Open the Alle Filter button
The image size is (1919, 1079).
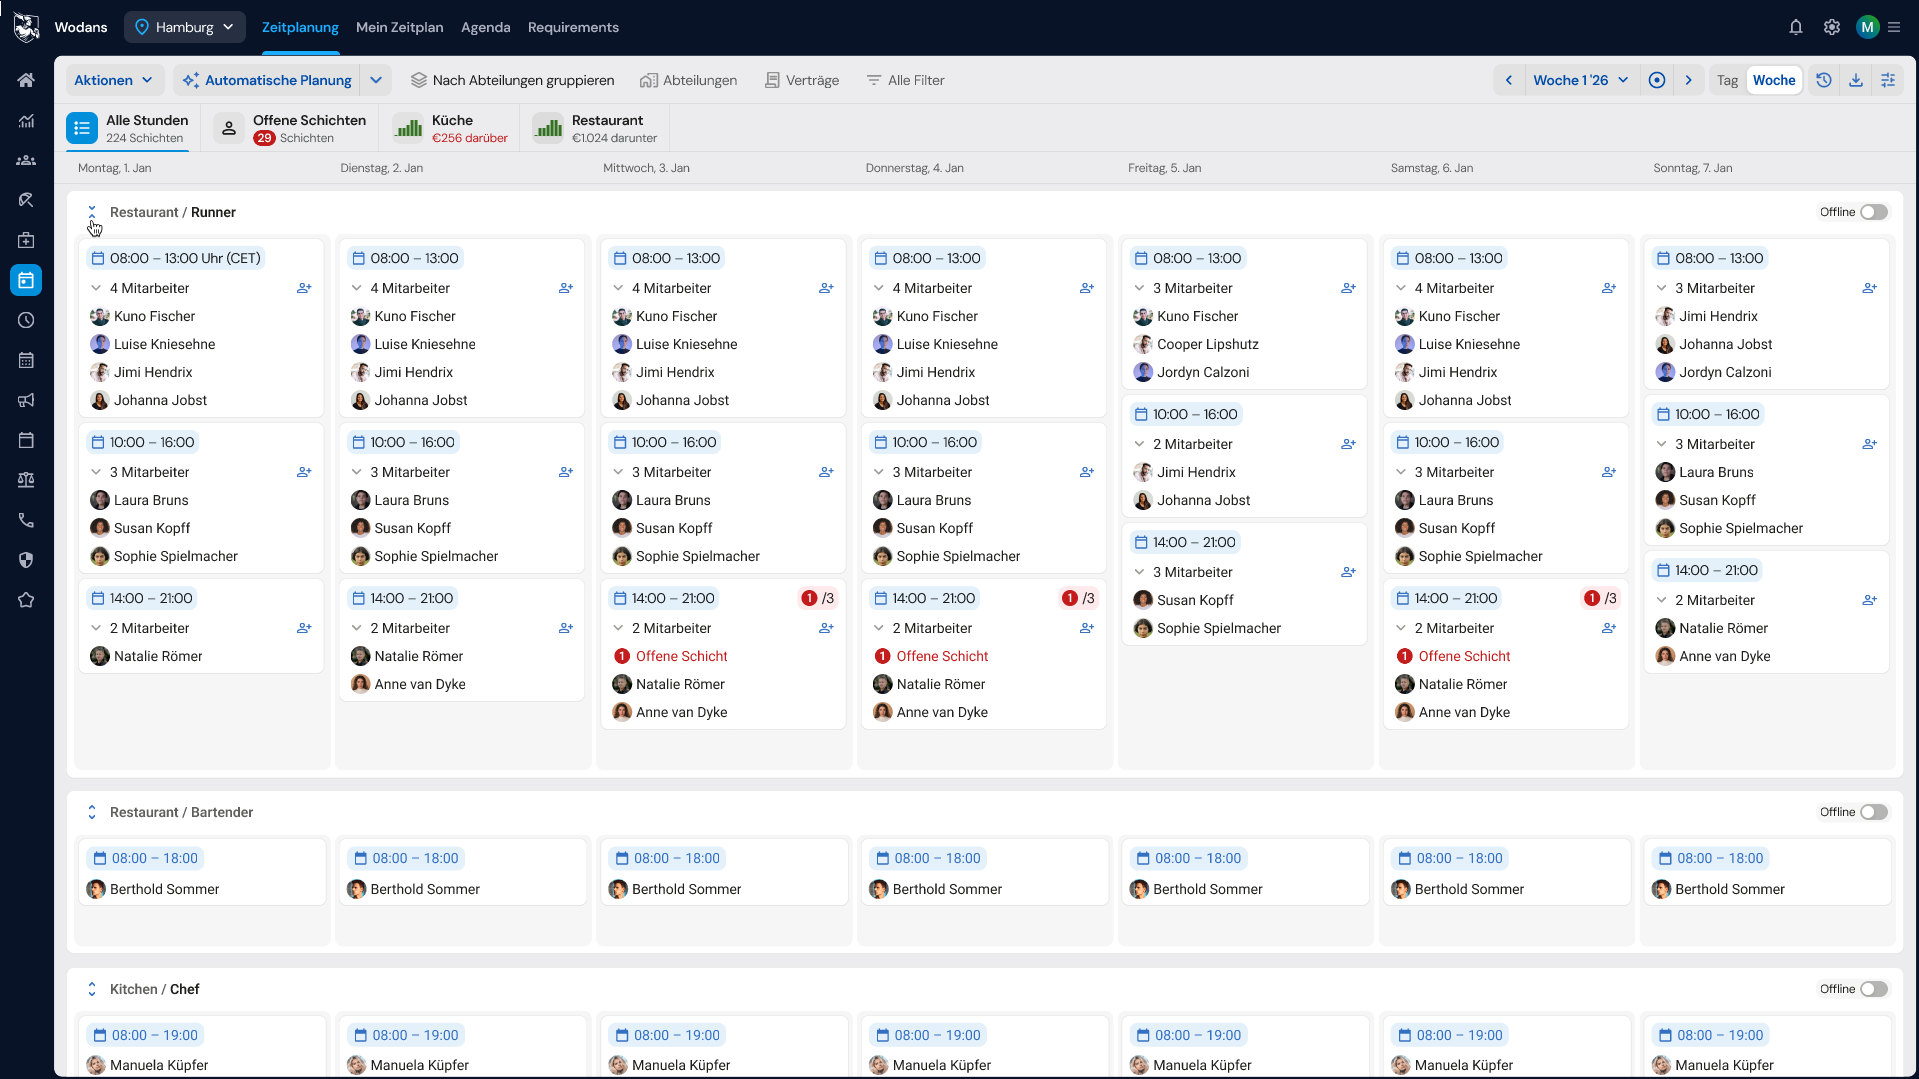[x=905, y=80]
